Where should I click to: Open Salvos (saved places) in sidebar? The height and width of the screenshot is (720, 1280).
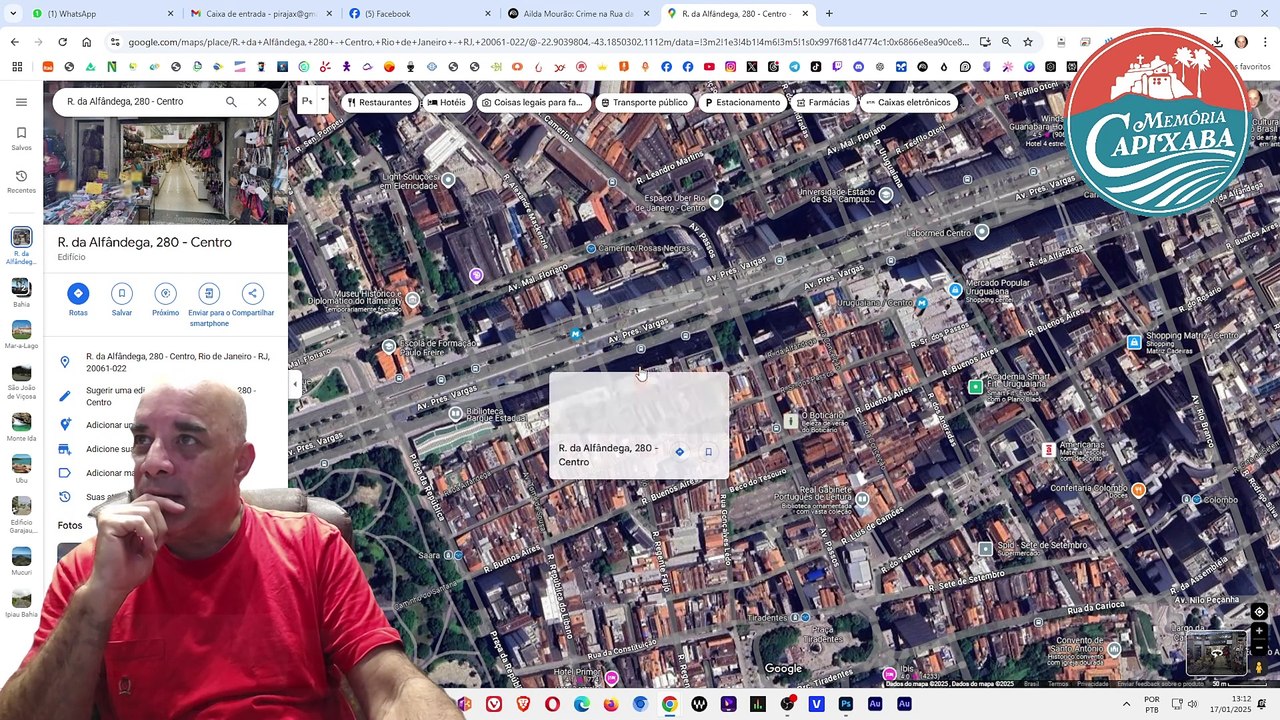(x=21, y=138)
